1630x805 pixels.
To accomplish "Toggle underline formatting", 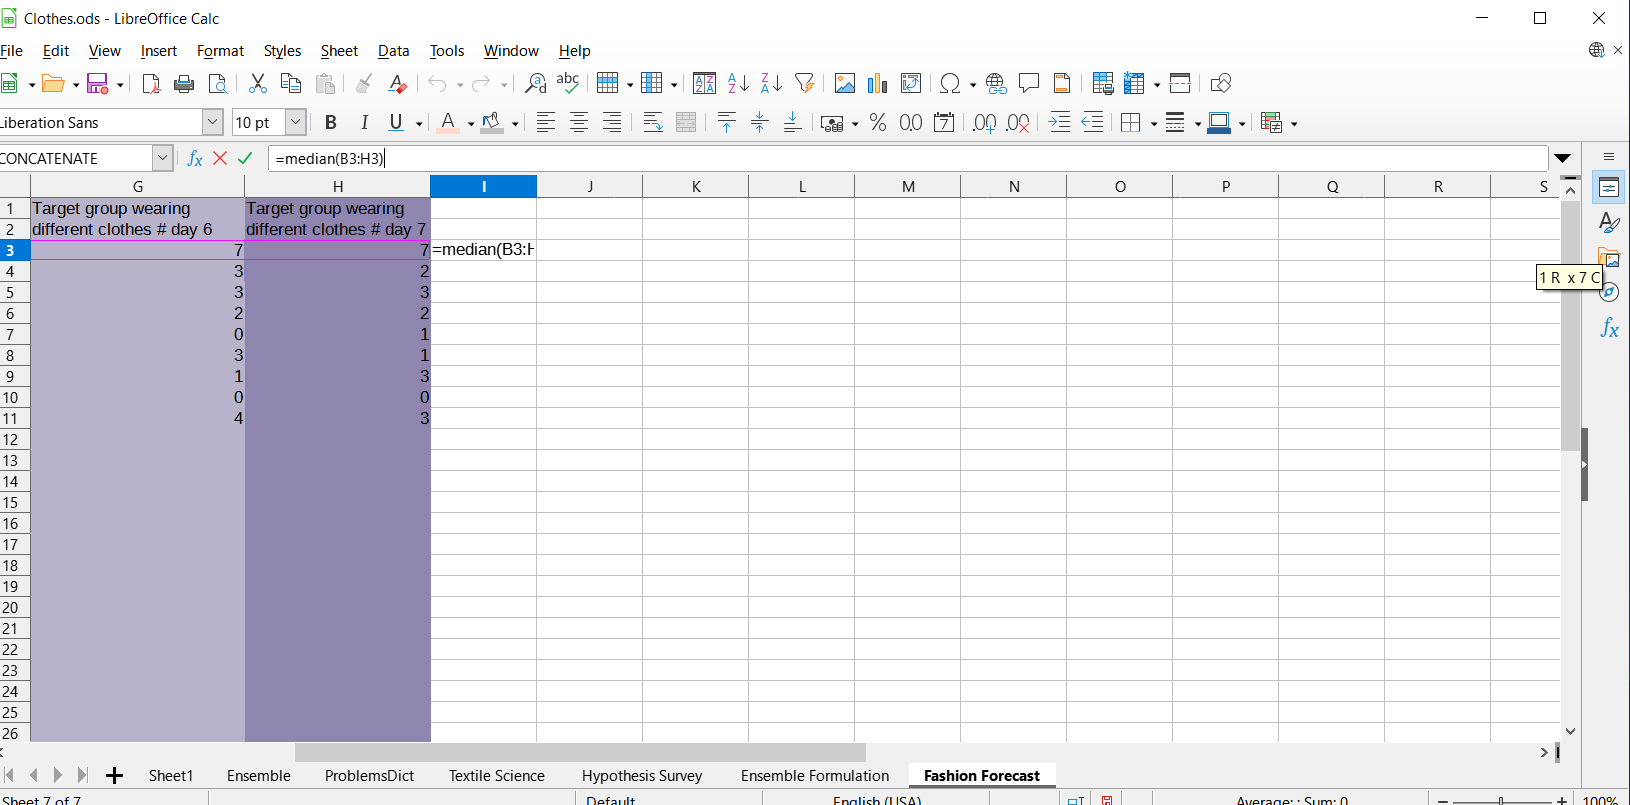I will [396, 123].
